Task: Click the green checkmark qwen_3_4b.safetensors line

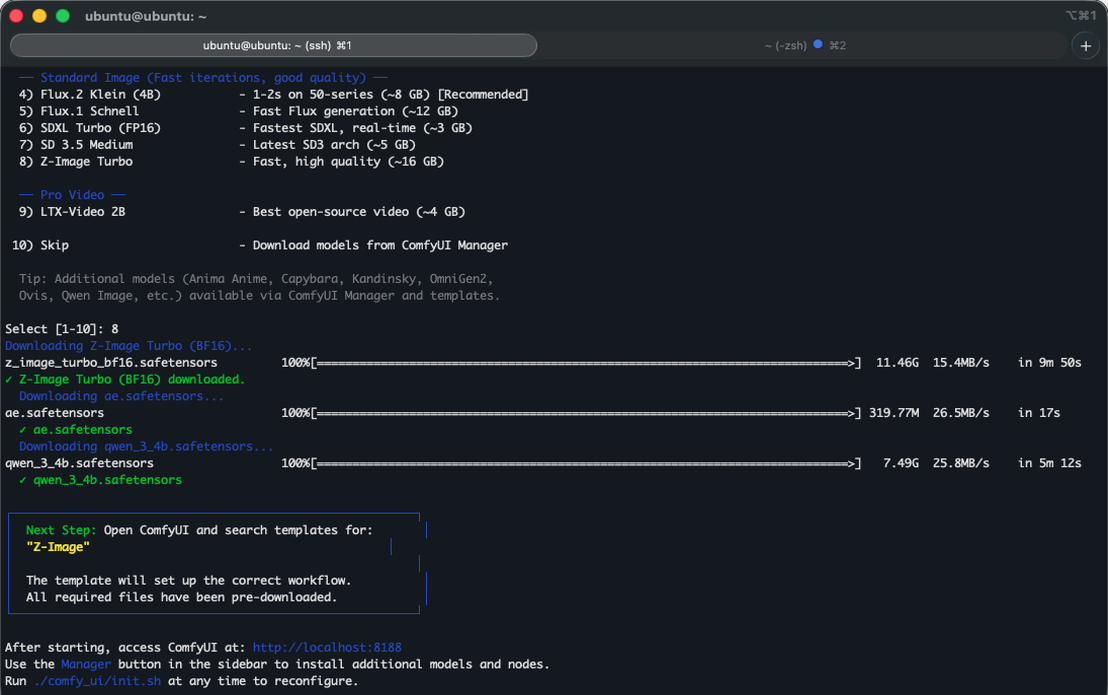Action: (x=100, y=480)
